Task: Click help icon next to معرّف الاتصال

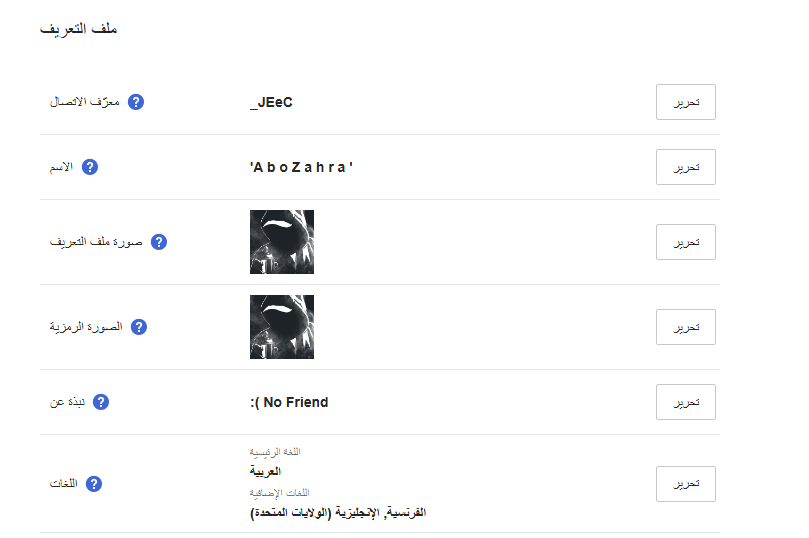Action: [x=137, y=102]
